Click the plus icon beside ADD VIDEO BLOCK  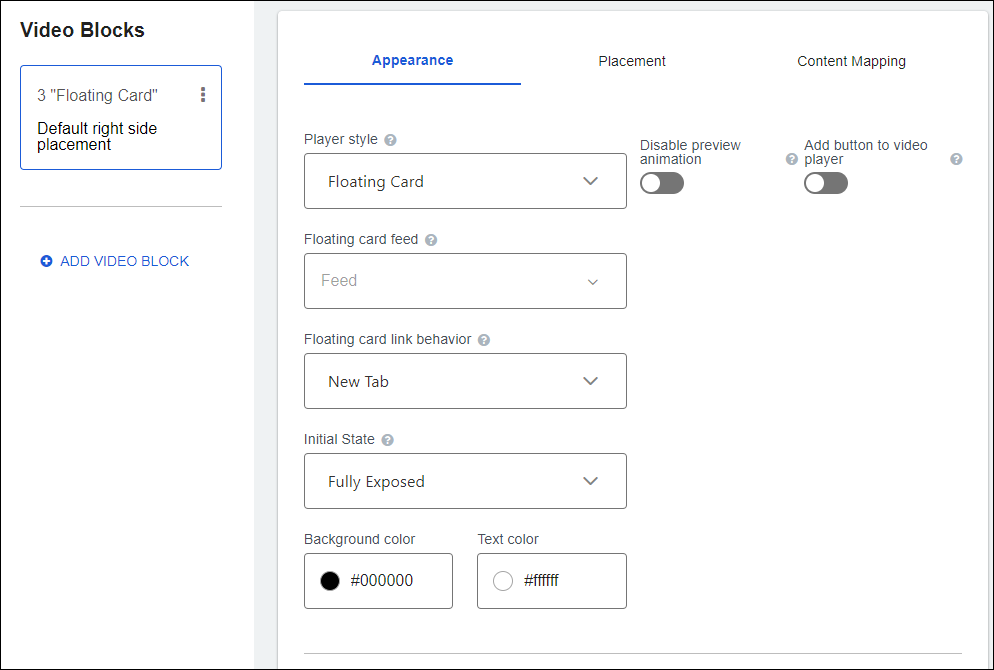pyautogui.click(x=46, y=260)
